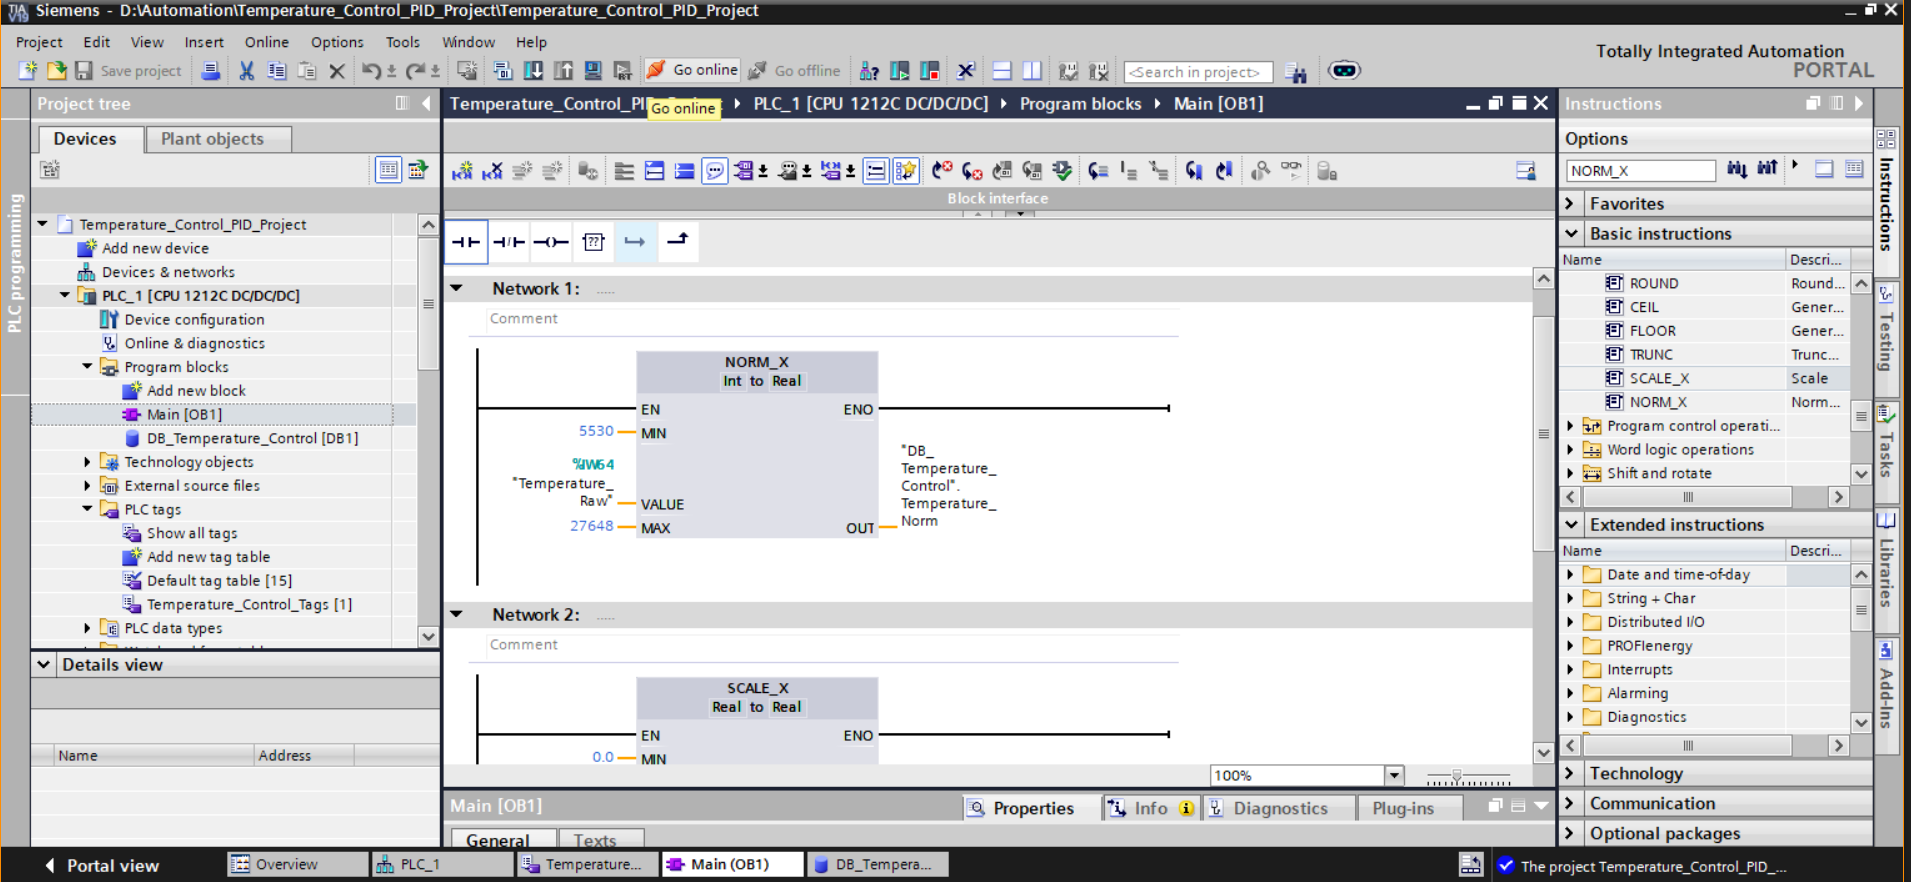Viewport: 1911px width, 882px height.
Task: Click the Undo arrow icon
Action: (x=371, y=71)
